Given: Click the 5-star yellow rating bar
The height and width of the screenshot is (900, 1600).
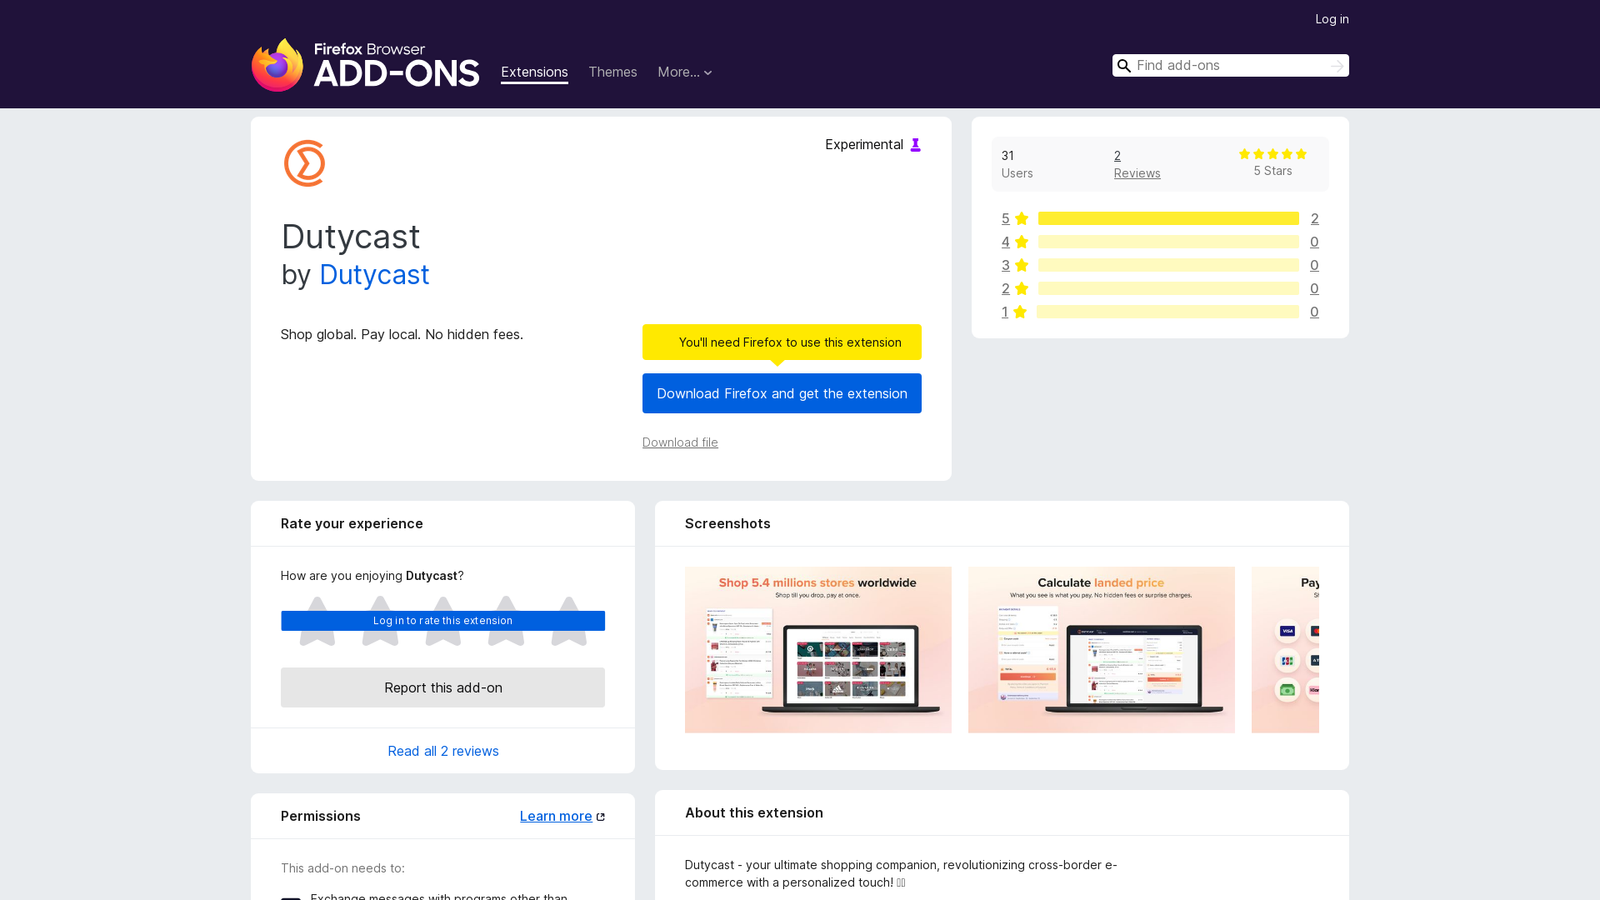Looking at the screenshot, I should point(1168,218).
